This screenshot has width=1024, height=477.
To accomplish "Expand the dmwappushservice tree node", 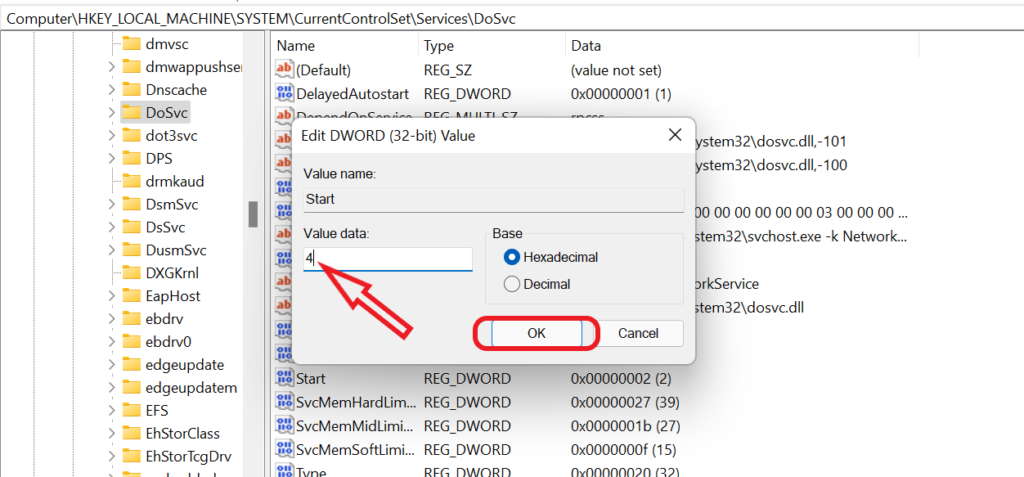I will point(111,67).
